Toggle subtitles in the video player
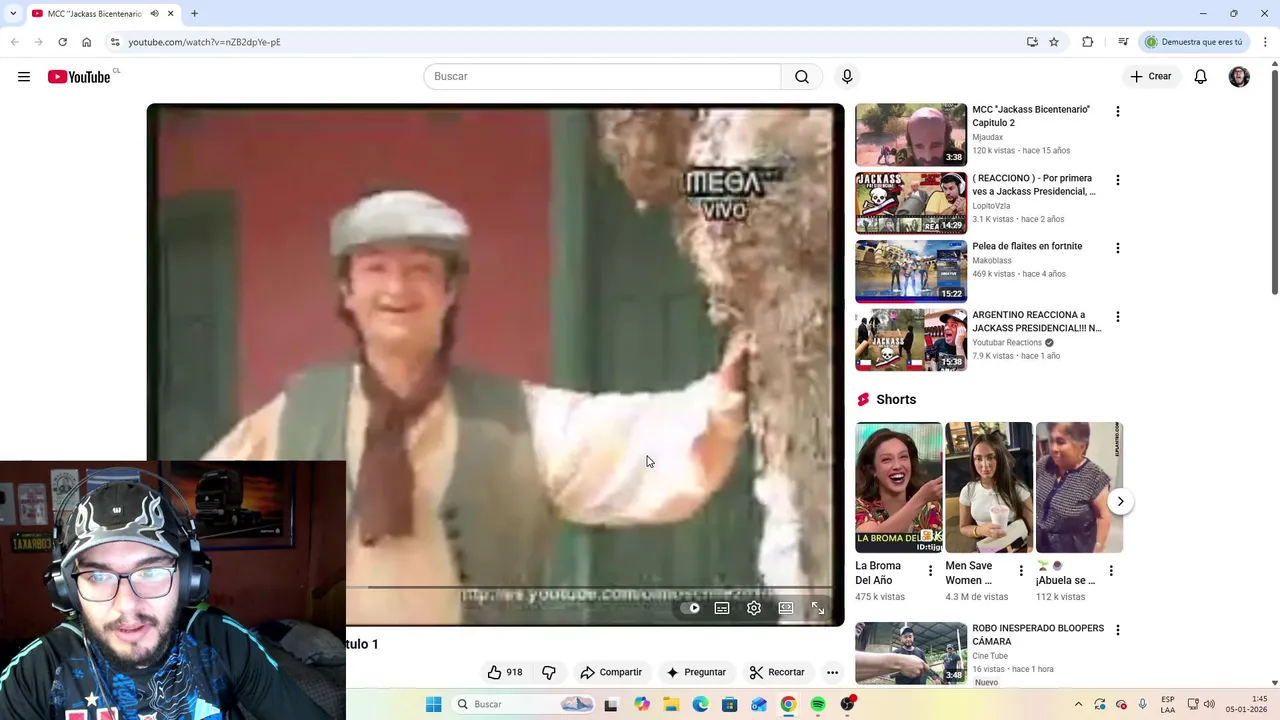This screenshot has height=720, width=1280. [x=722, y=608]
